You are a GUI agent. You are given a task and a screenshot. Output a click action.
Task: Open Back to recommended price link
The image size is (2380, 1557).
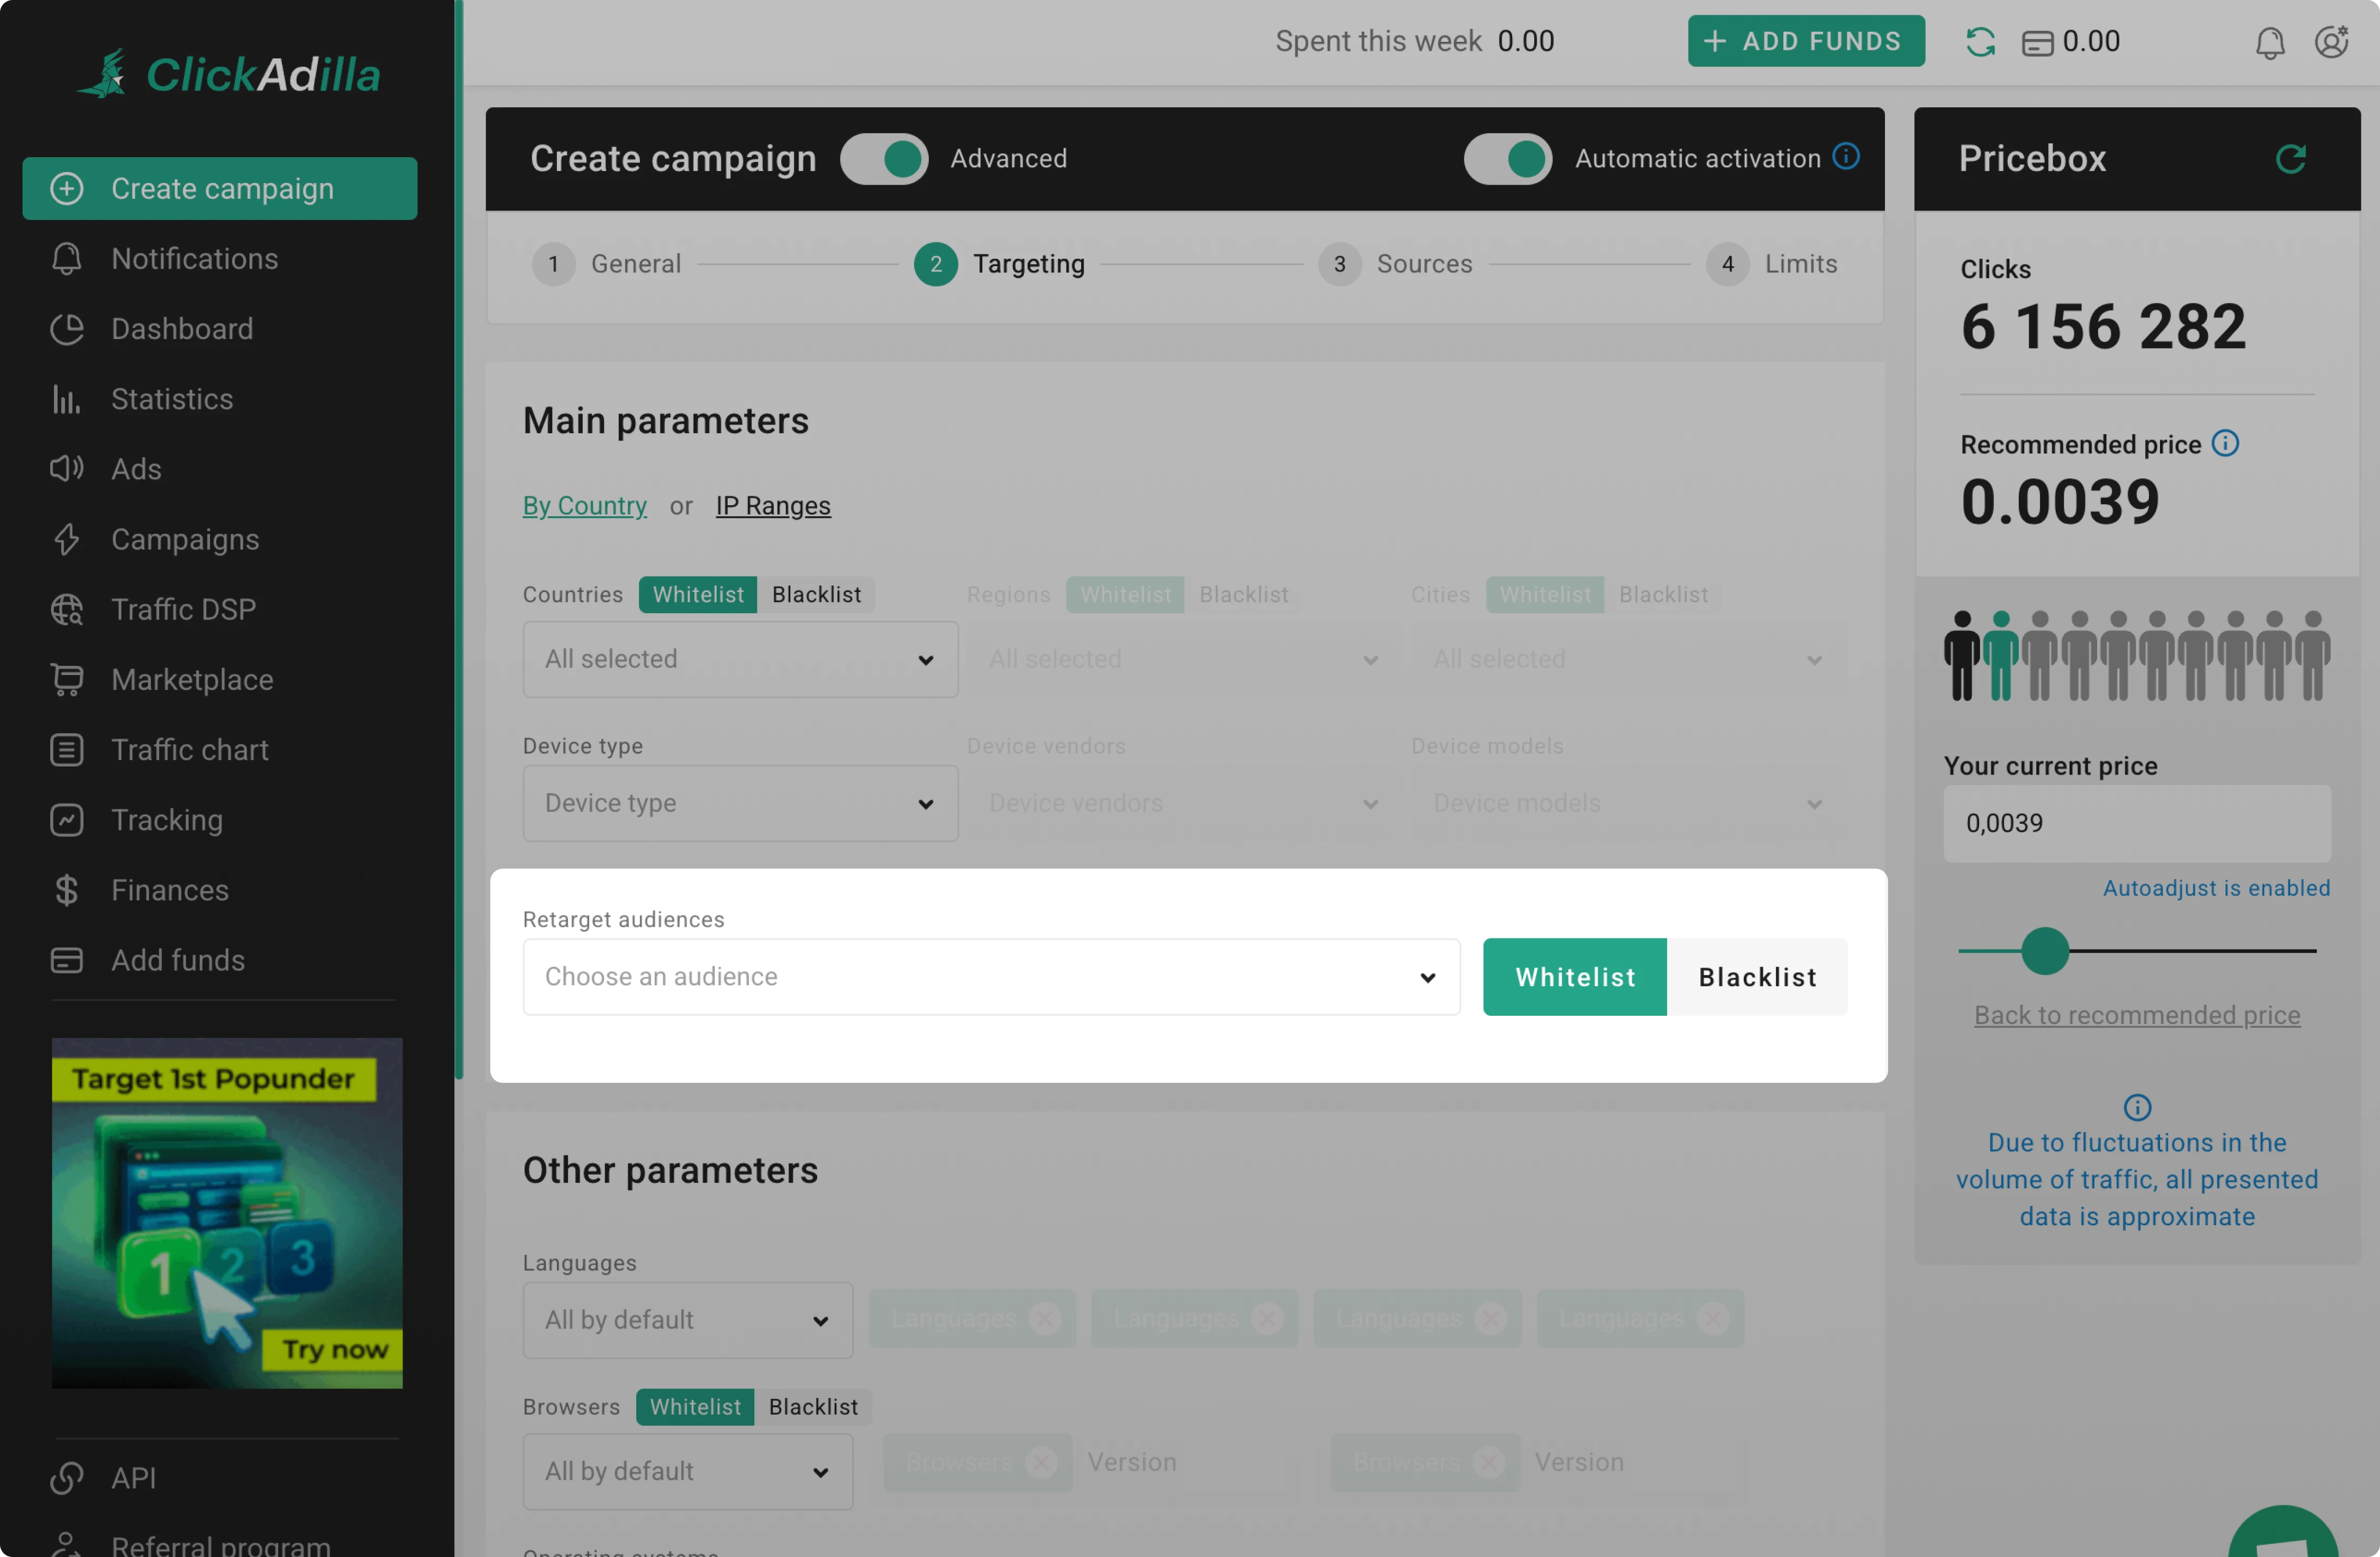[2137, 1014]
